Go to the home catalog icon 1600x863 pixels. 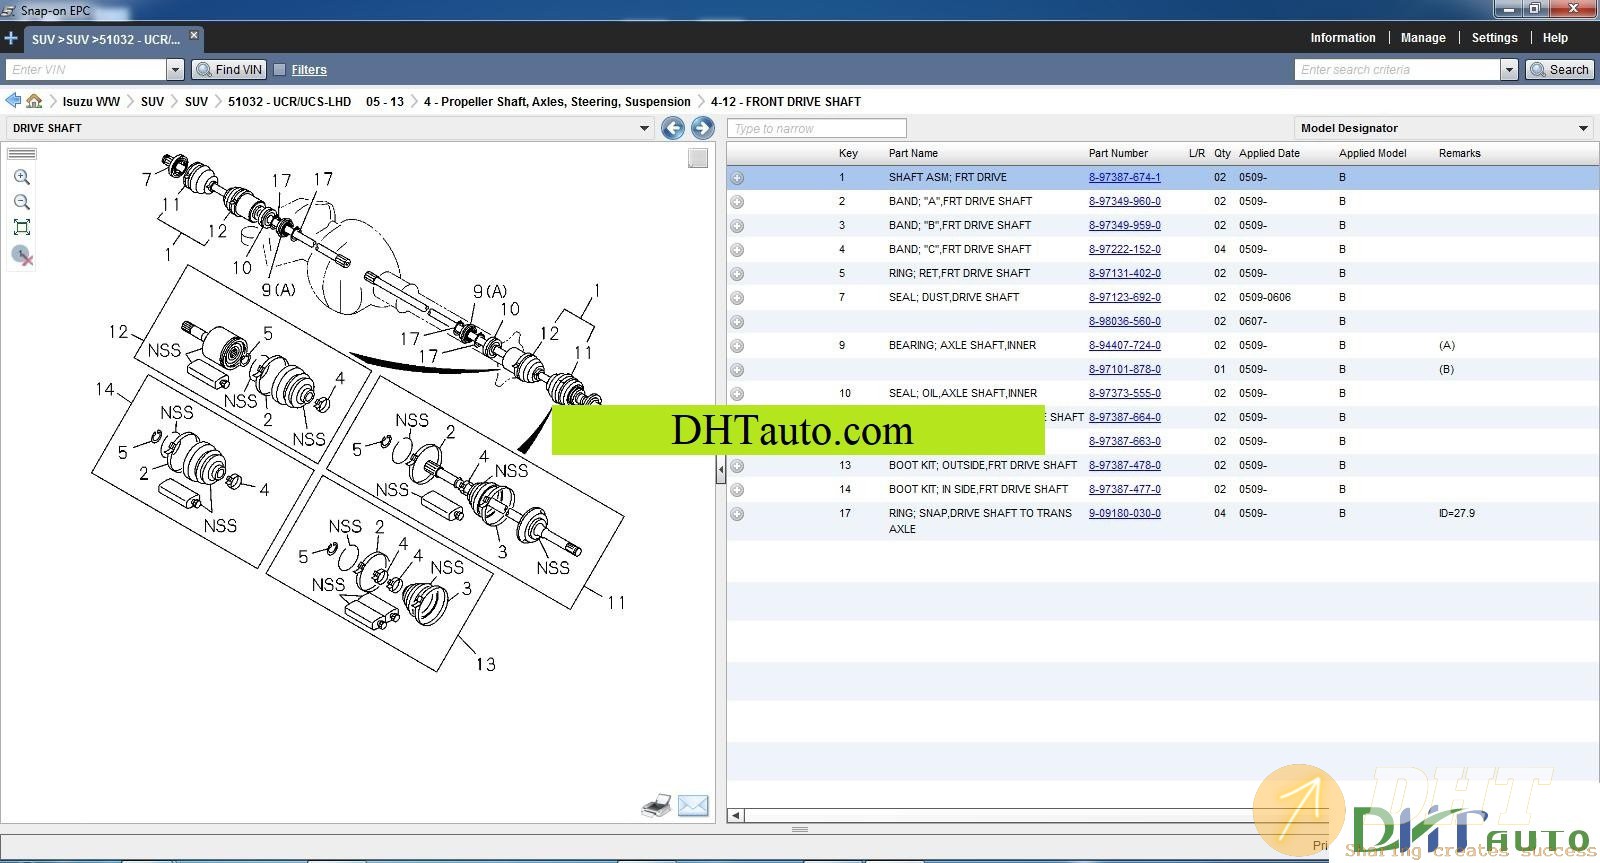point(34,101)
